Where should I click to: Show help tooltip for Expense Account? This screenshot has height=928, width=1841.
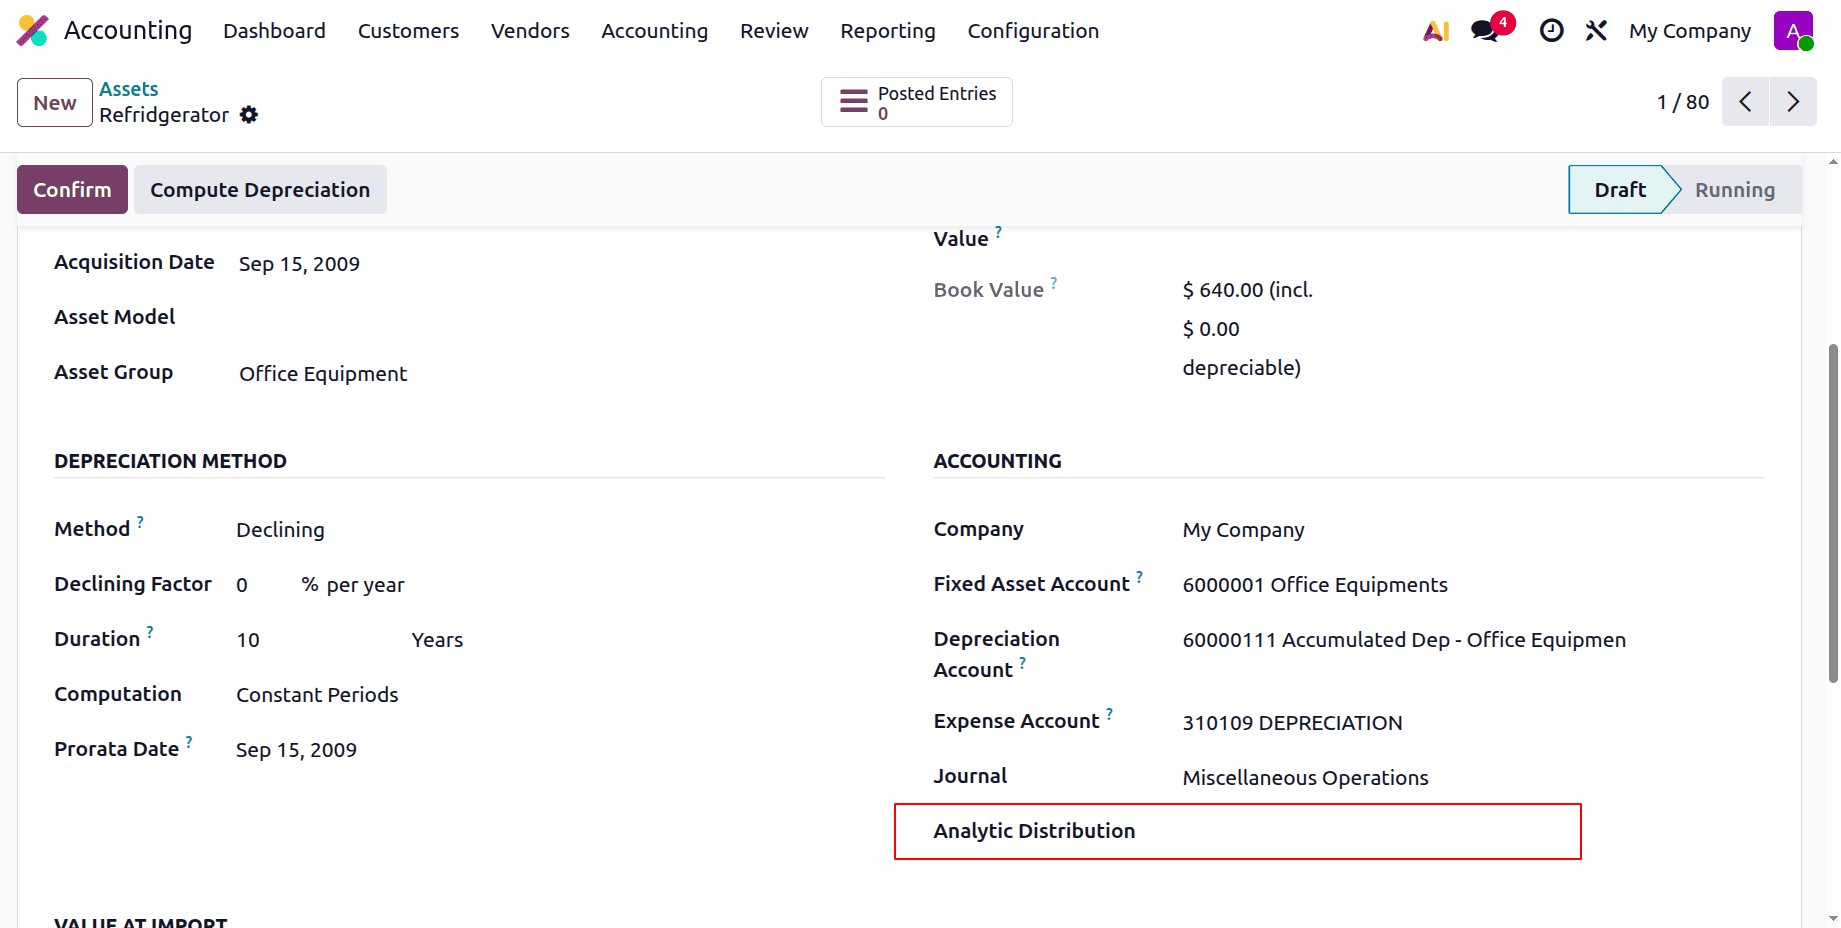[x=1109, y=713]
